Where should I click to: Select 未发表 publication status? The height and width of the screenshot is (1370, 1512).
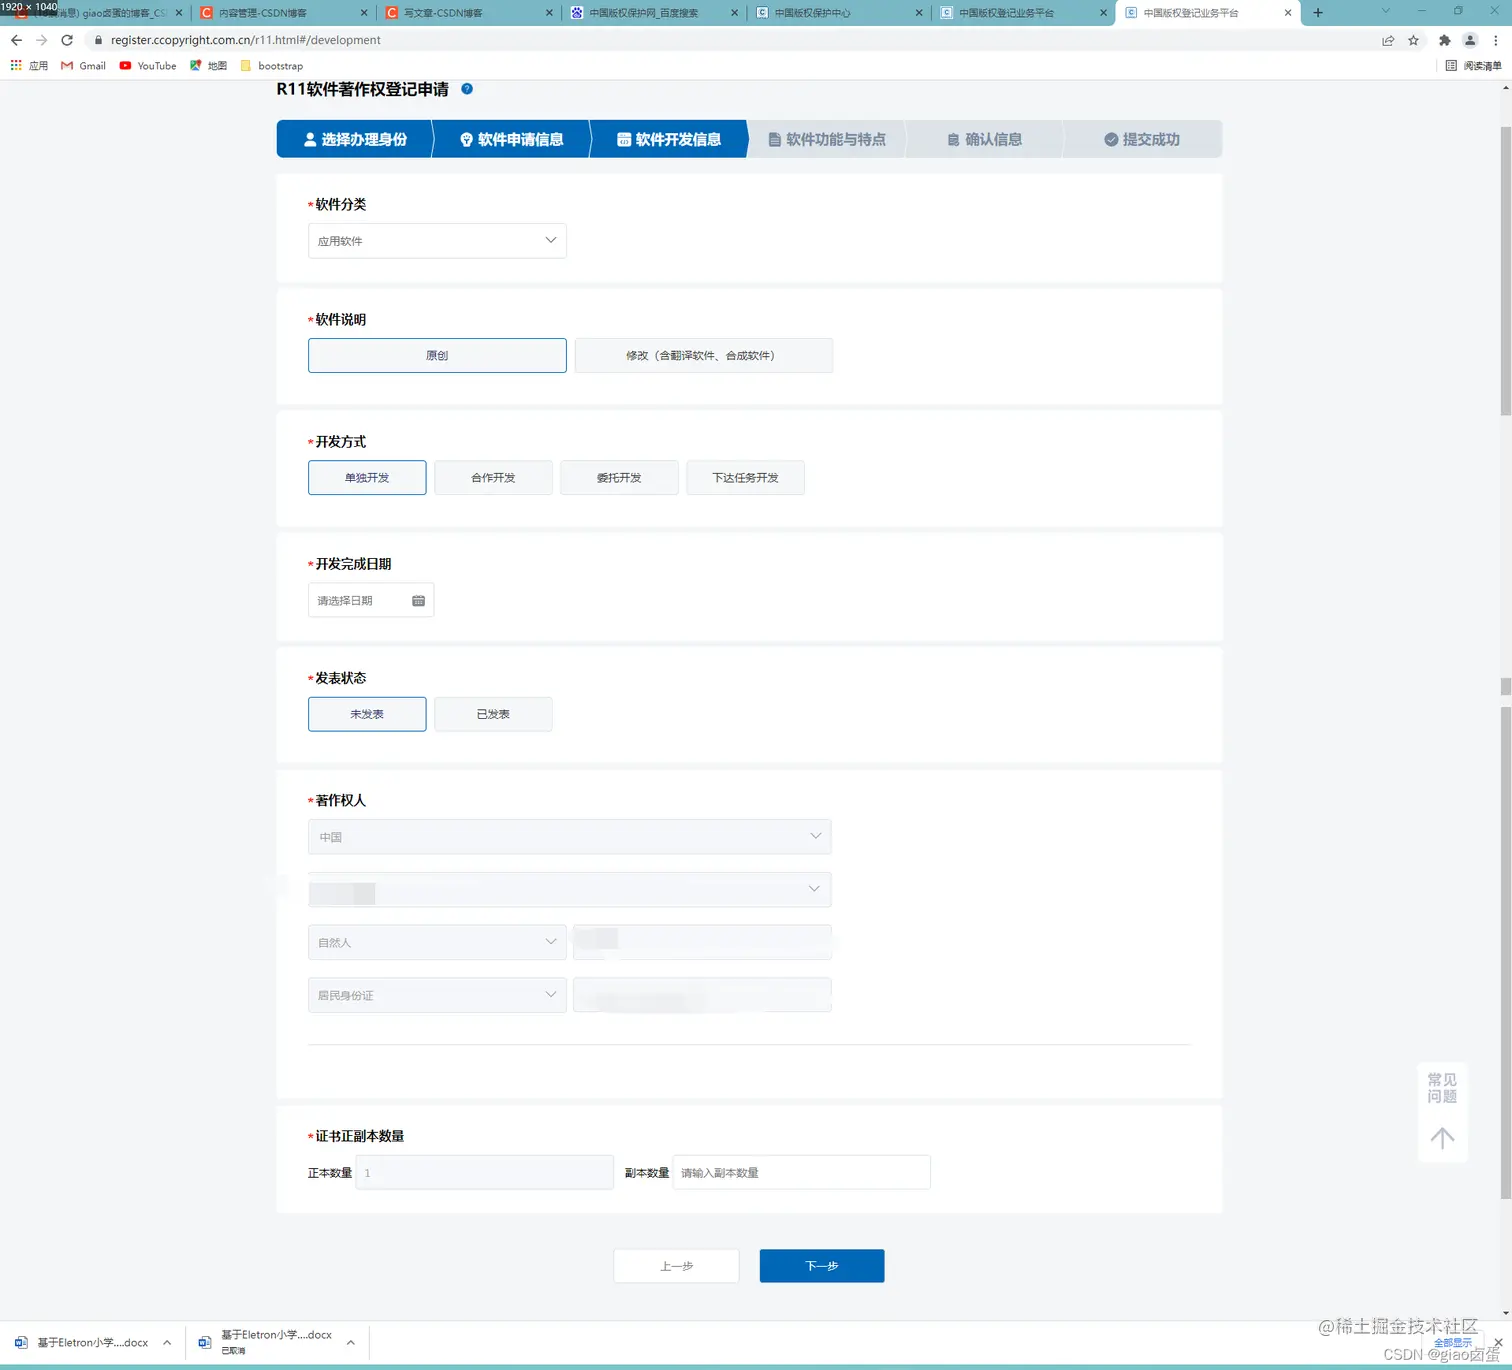367,714
